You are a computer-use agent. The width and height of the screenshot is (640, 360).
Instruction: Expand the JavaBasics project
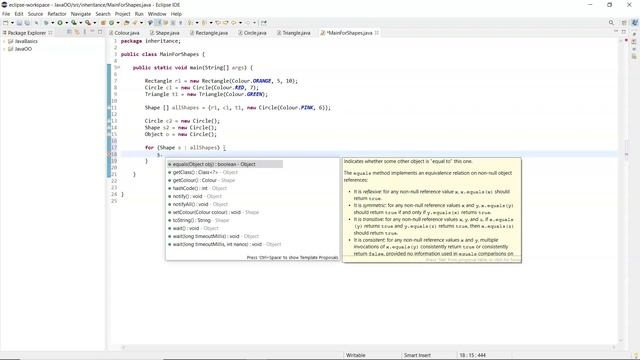point(4,41)
